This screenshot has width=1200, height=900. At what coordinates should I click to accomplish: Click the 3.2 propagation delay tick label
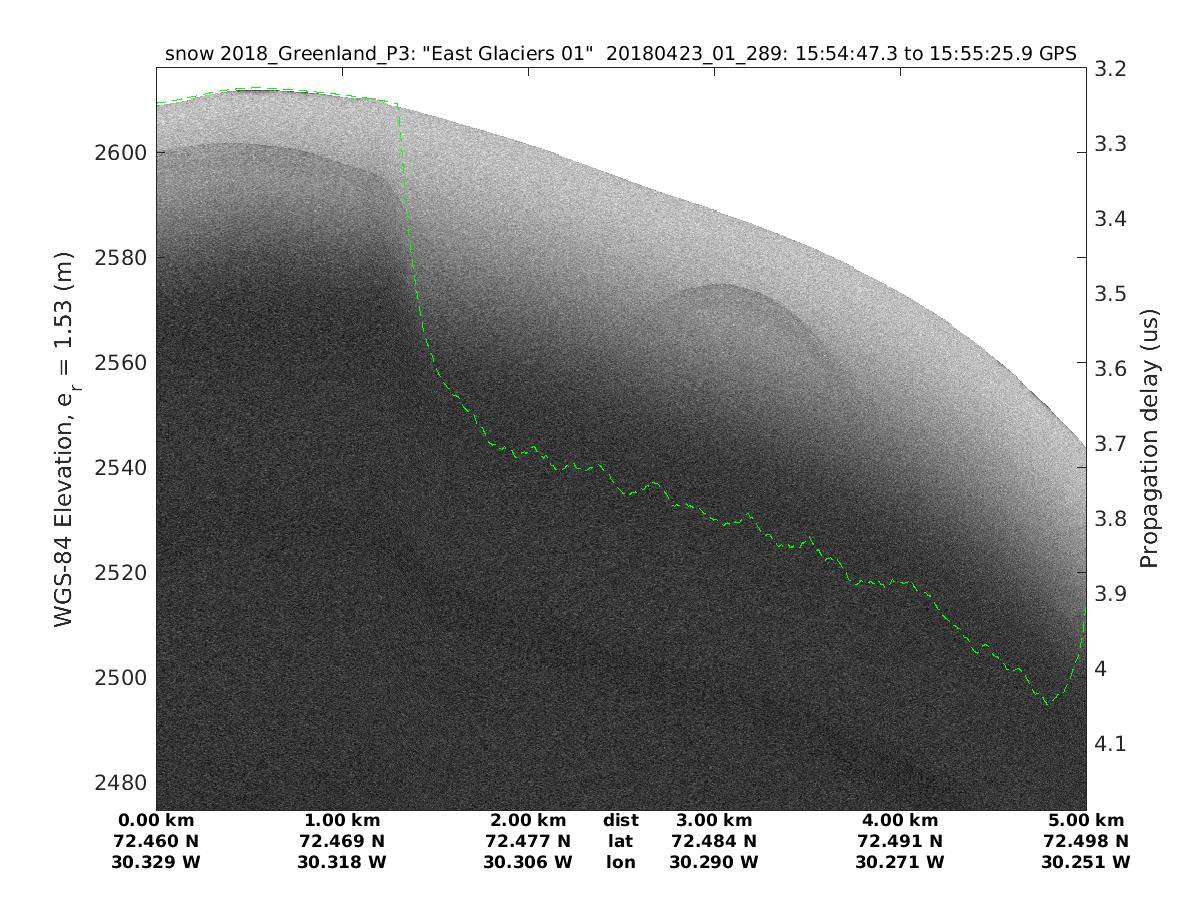[x=1113, y=69]
